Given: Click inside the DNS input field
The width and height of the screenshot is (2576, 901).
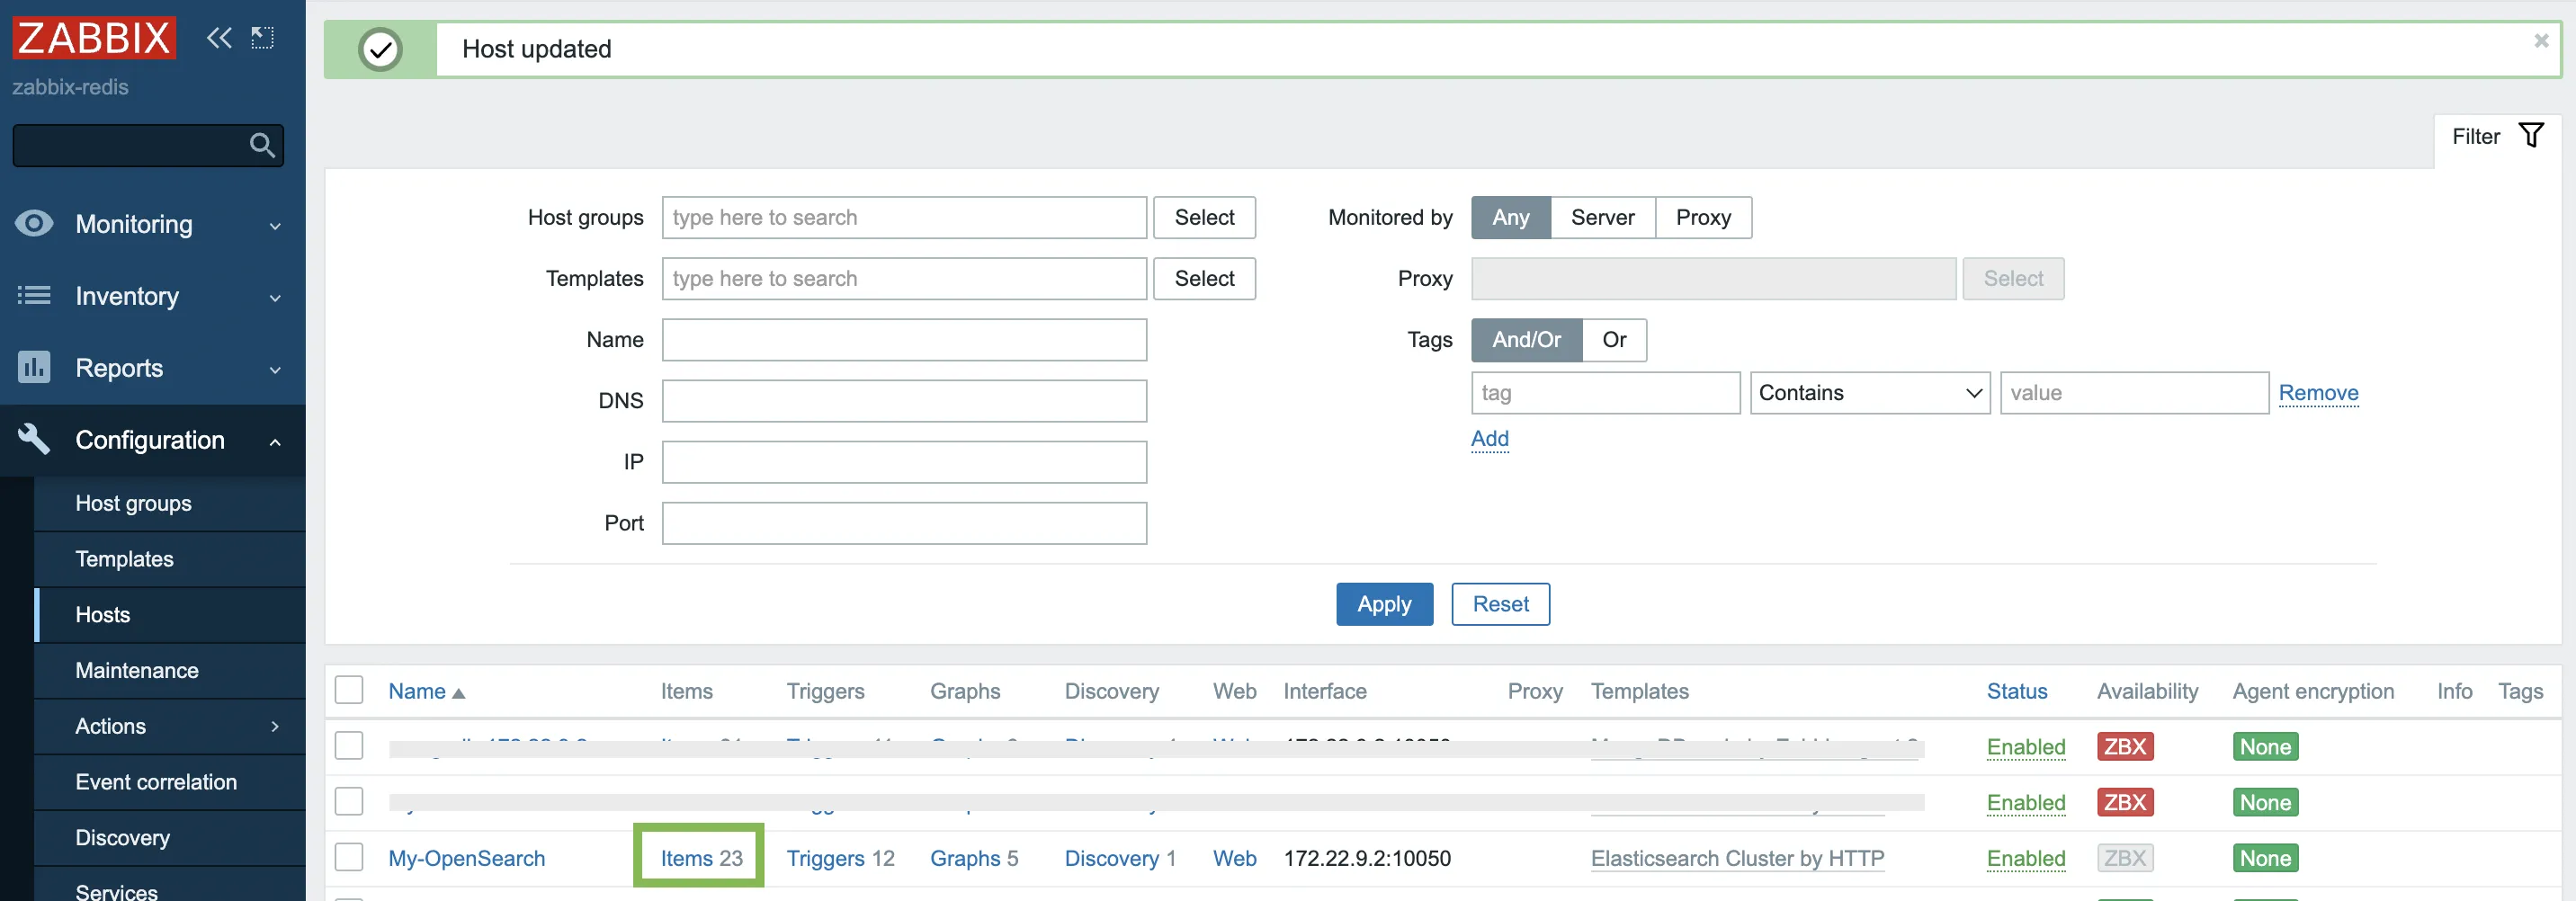Looking at the screenshot, I should [903, 400].
